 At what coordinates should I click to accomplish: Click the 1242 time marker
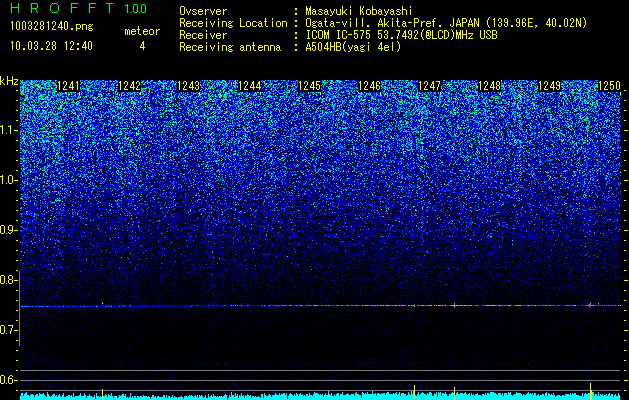(x=130, y=86)
